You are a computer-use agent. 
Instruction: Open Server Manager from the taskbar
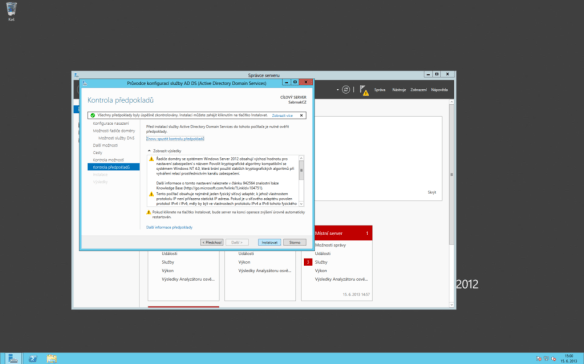tap(13, 358)
